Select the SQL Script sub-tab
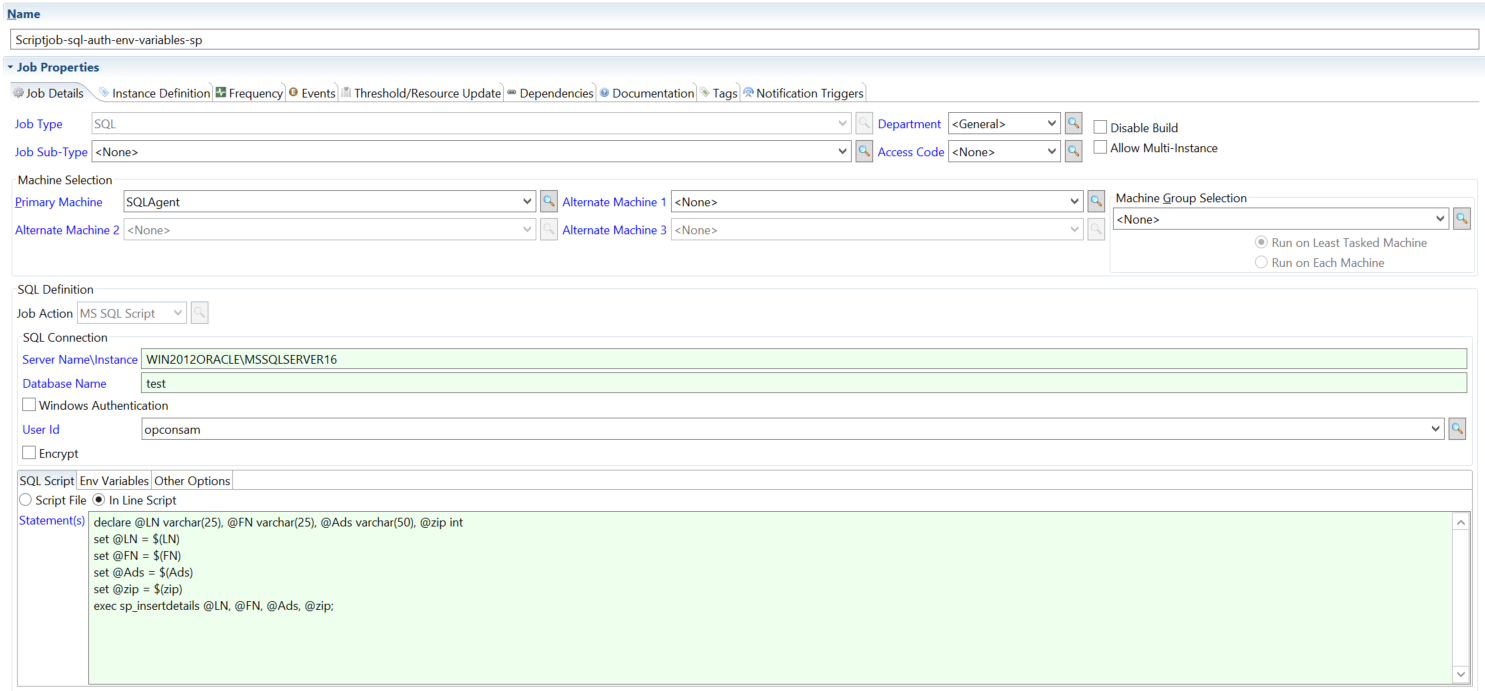The width and height of the screenshot is (1485, 691). point(47,480)
